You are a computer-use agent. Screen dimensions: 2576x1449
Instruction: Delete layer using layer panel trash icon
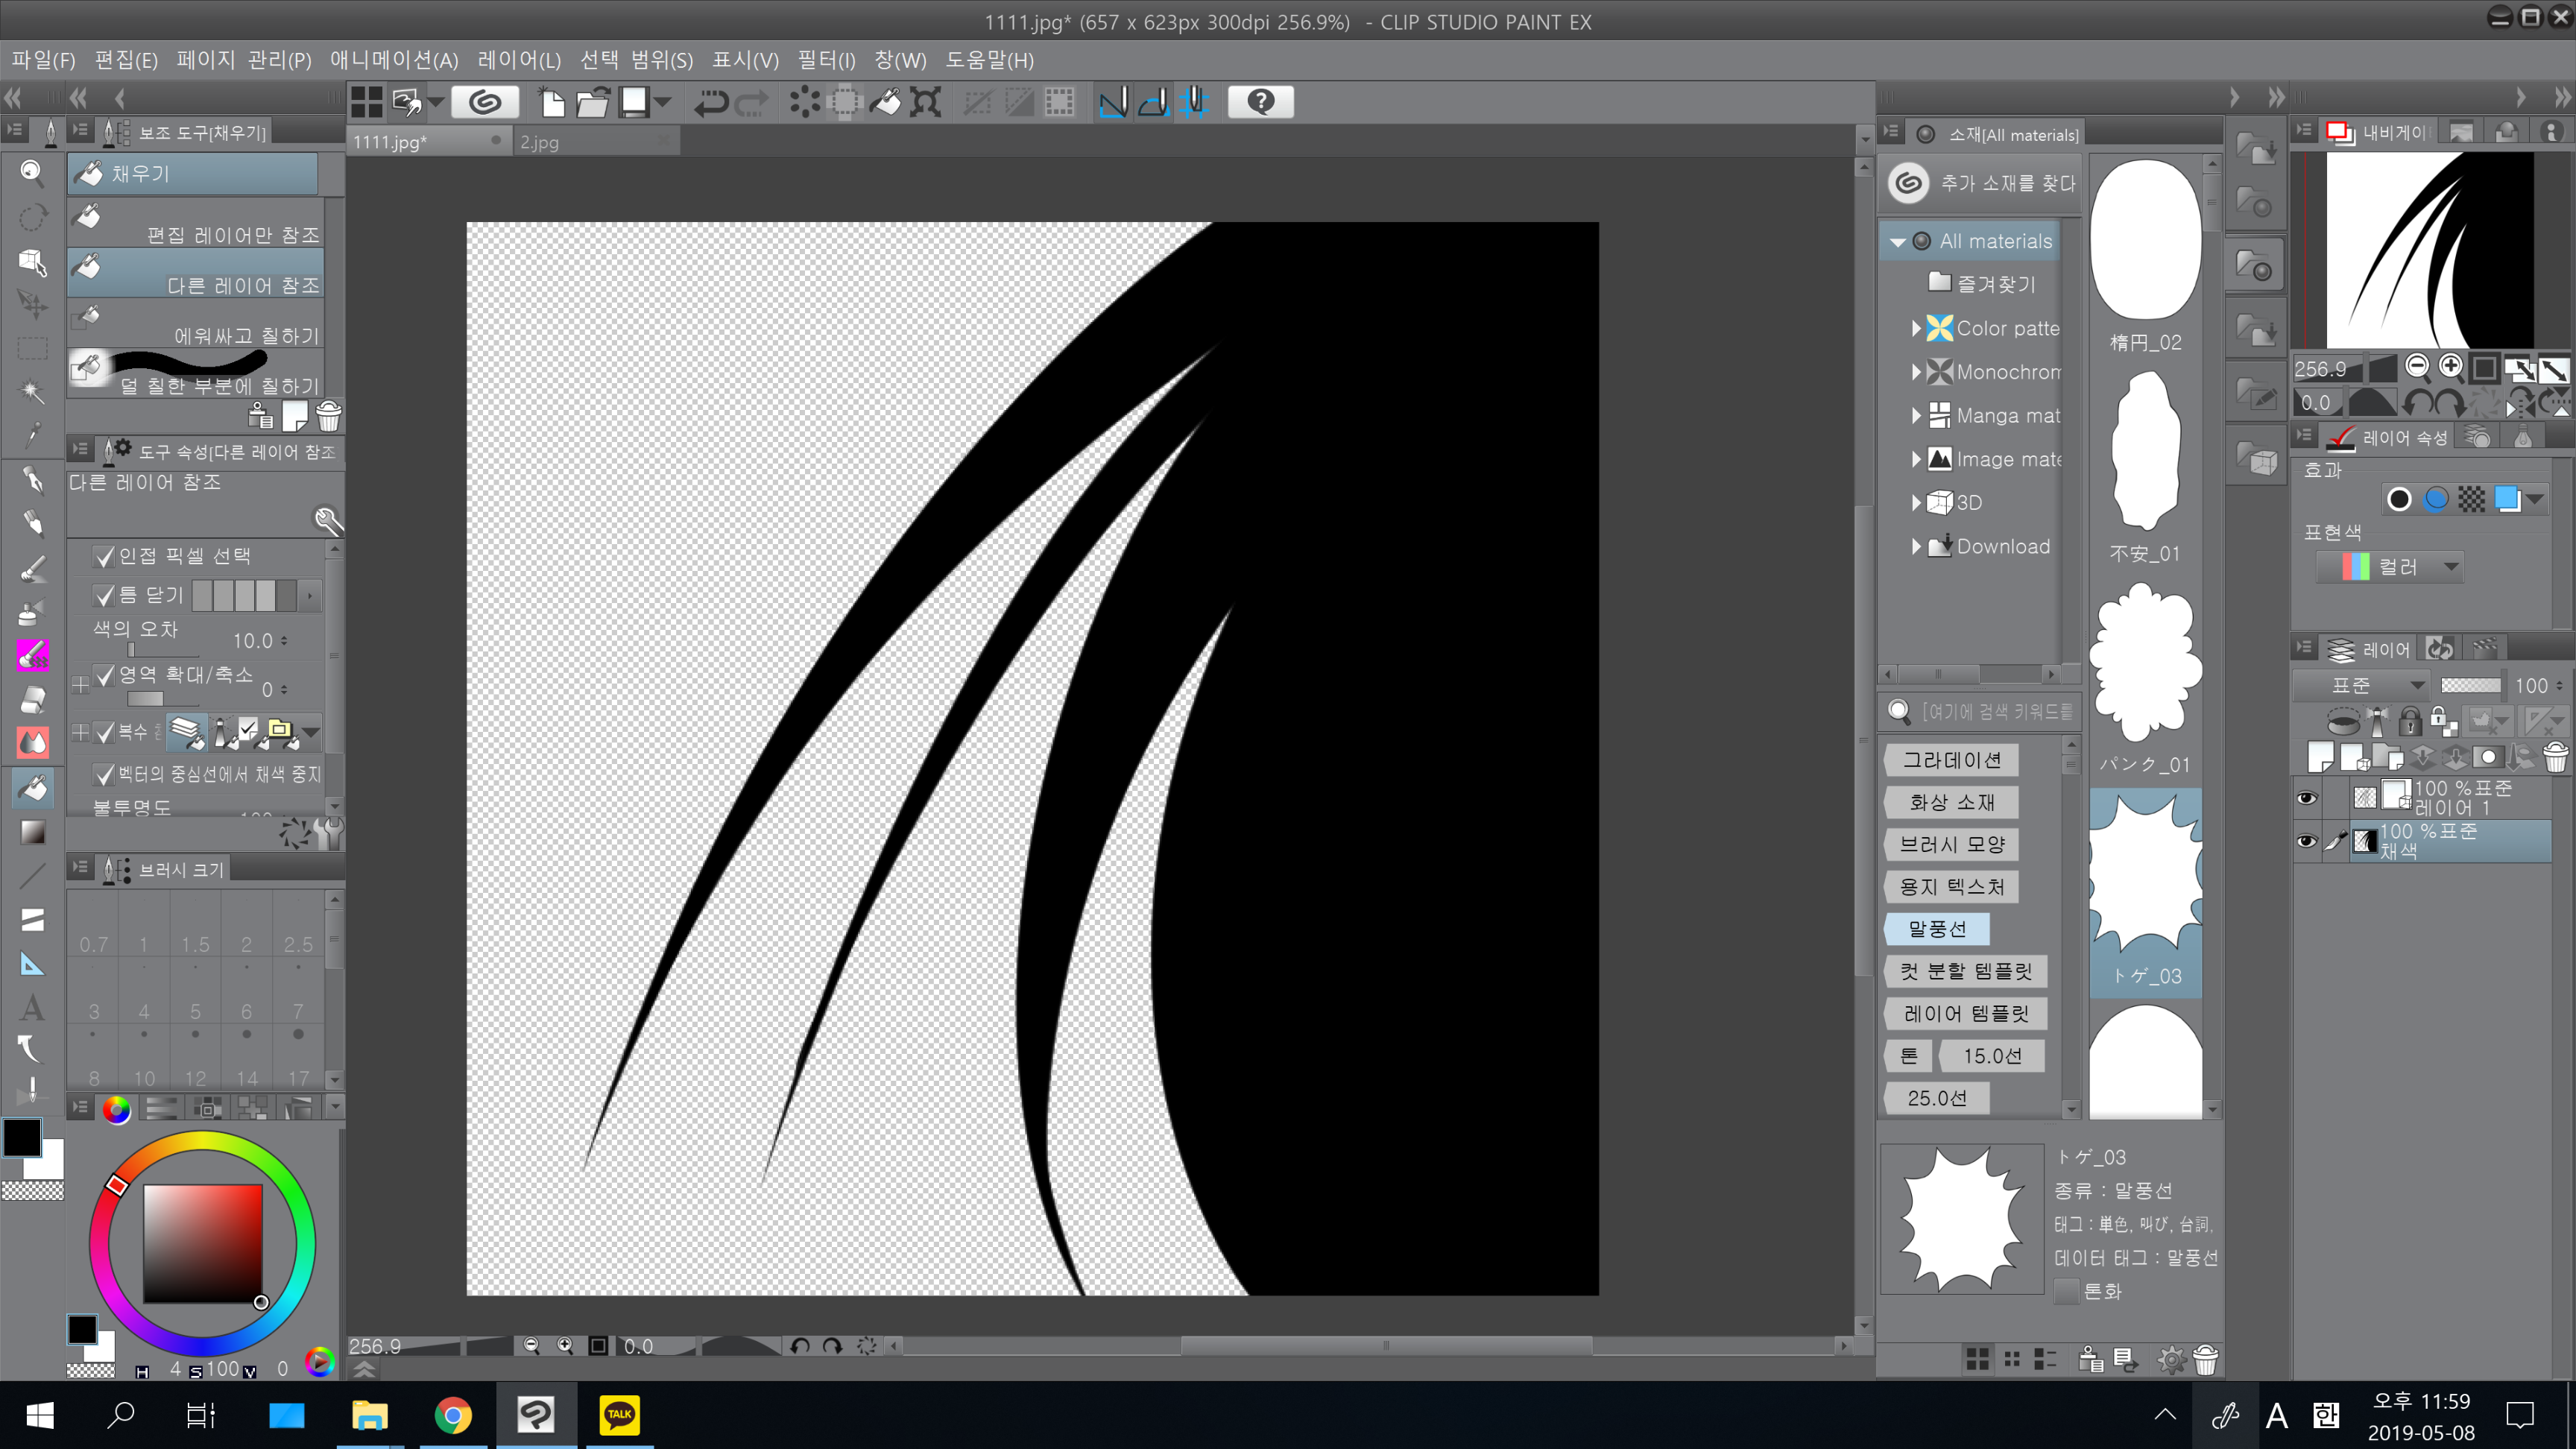point(2555,758)
